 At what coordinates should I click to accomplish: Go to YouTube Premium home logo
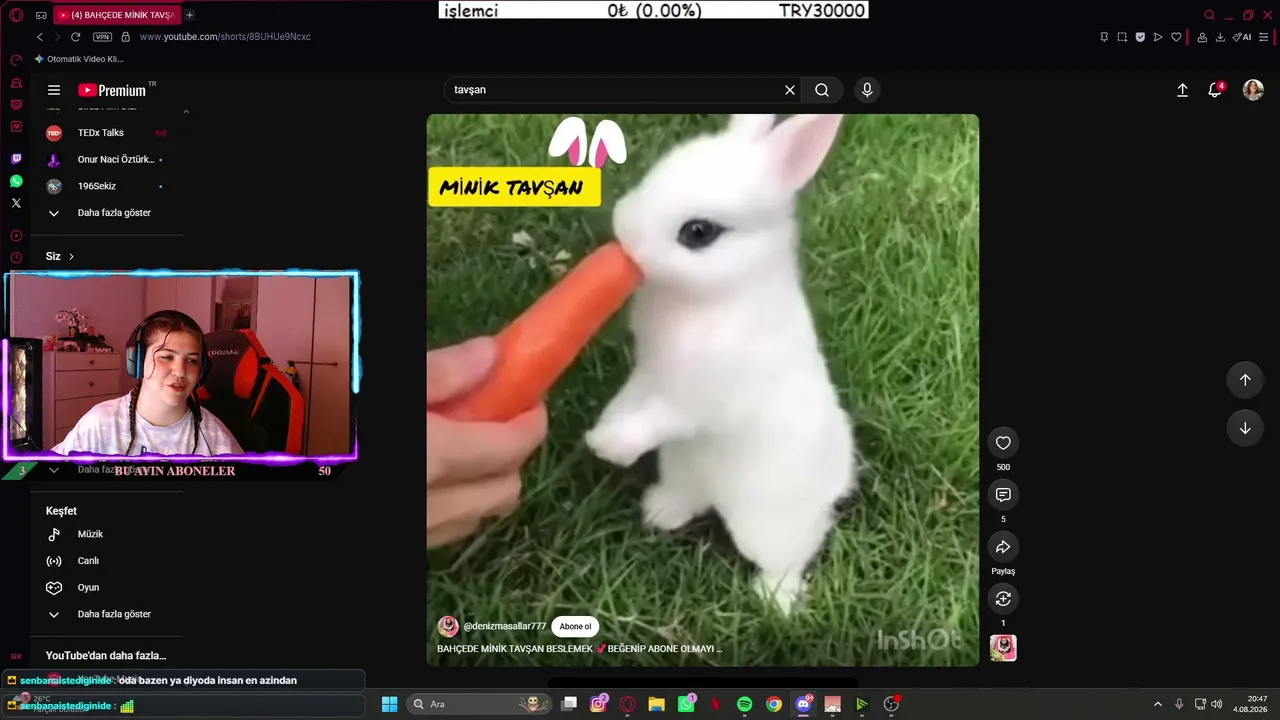pyautogui.click(x=112, y=90)
